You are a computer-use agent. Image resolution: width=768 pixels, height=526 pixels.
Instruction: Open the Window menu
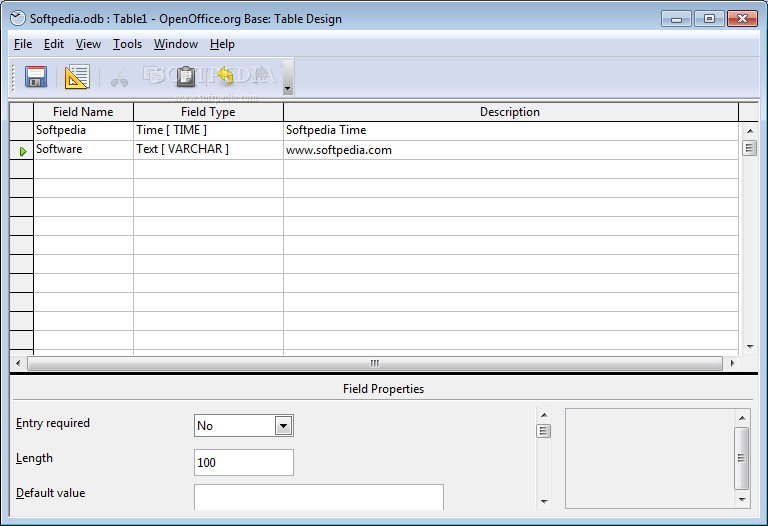(x=176, y=44)
